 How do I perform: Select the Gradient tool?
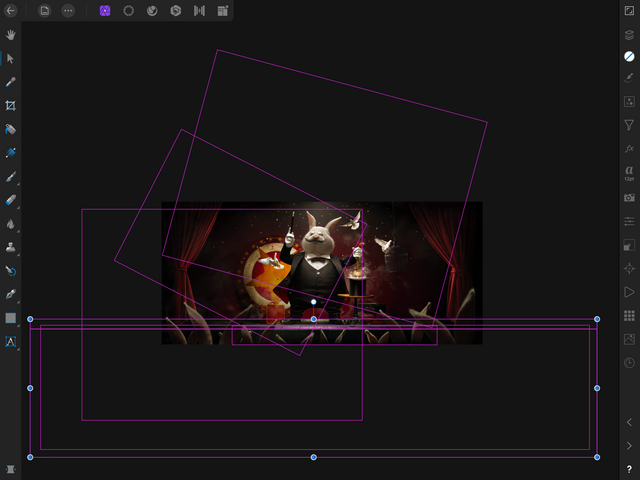point(11,153)
